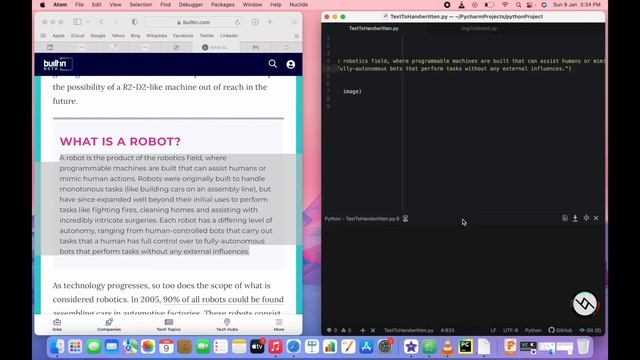This screenshot has height=360, width=640.
Task: Open Jobs in Built In bottom navigation
Action: coord(57,325)
